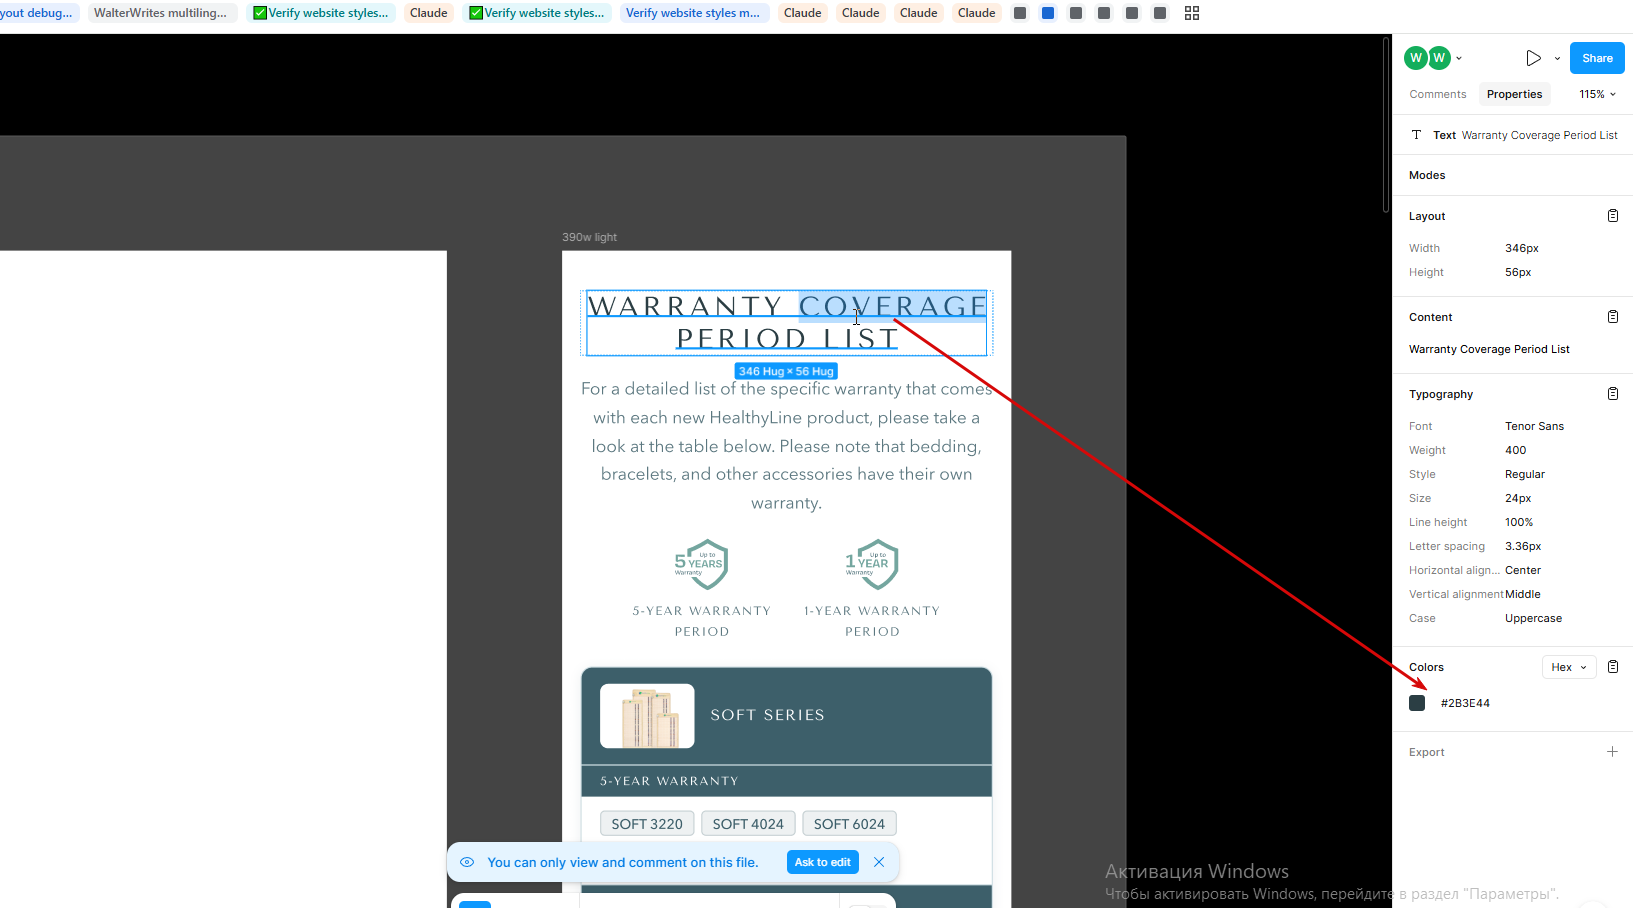
Task: Click the #2B3E44 color swatch
Action: point(1417,703)
